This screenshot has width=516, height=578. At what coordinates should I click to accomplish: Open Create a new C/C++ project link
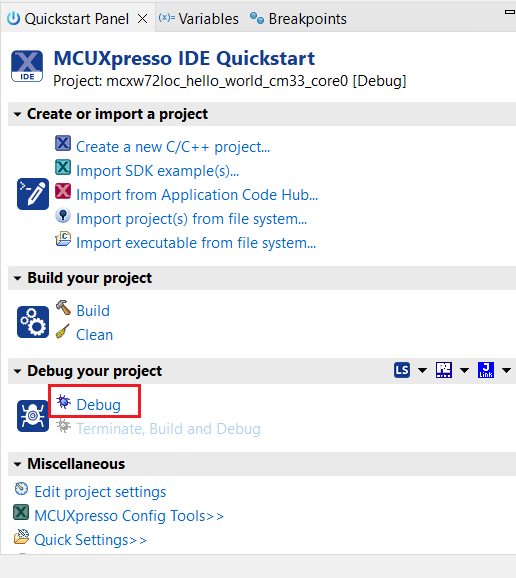point(173,147)
